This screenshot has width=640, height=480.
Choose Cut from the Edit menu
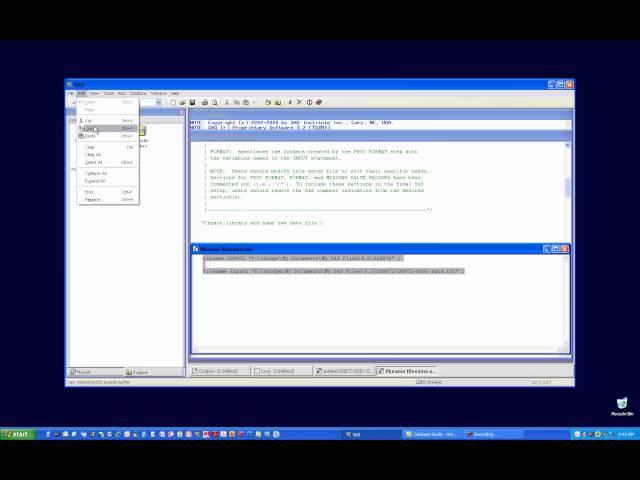[x=108, y=121]
